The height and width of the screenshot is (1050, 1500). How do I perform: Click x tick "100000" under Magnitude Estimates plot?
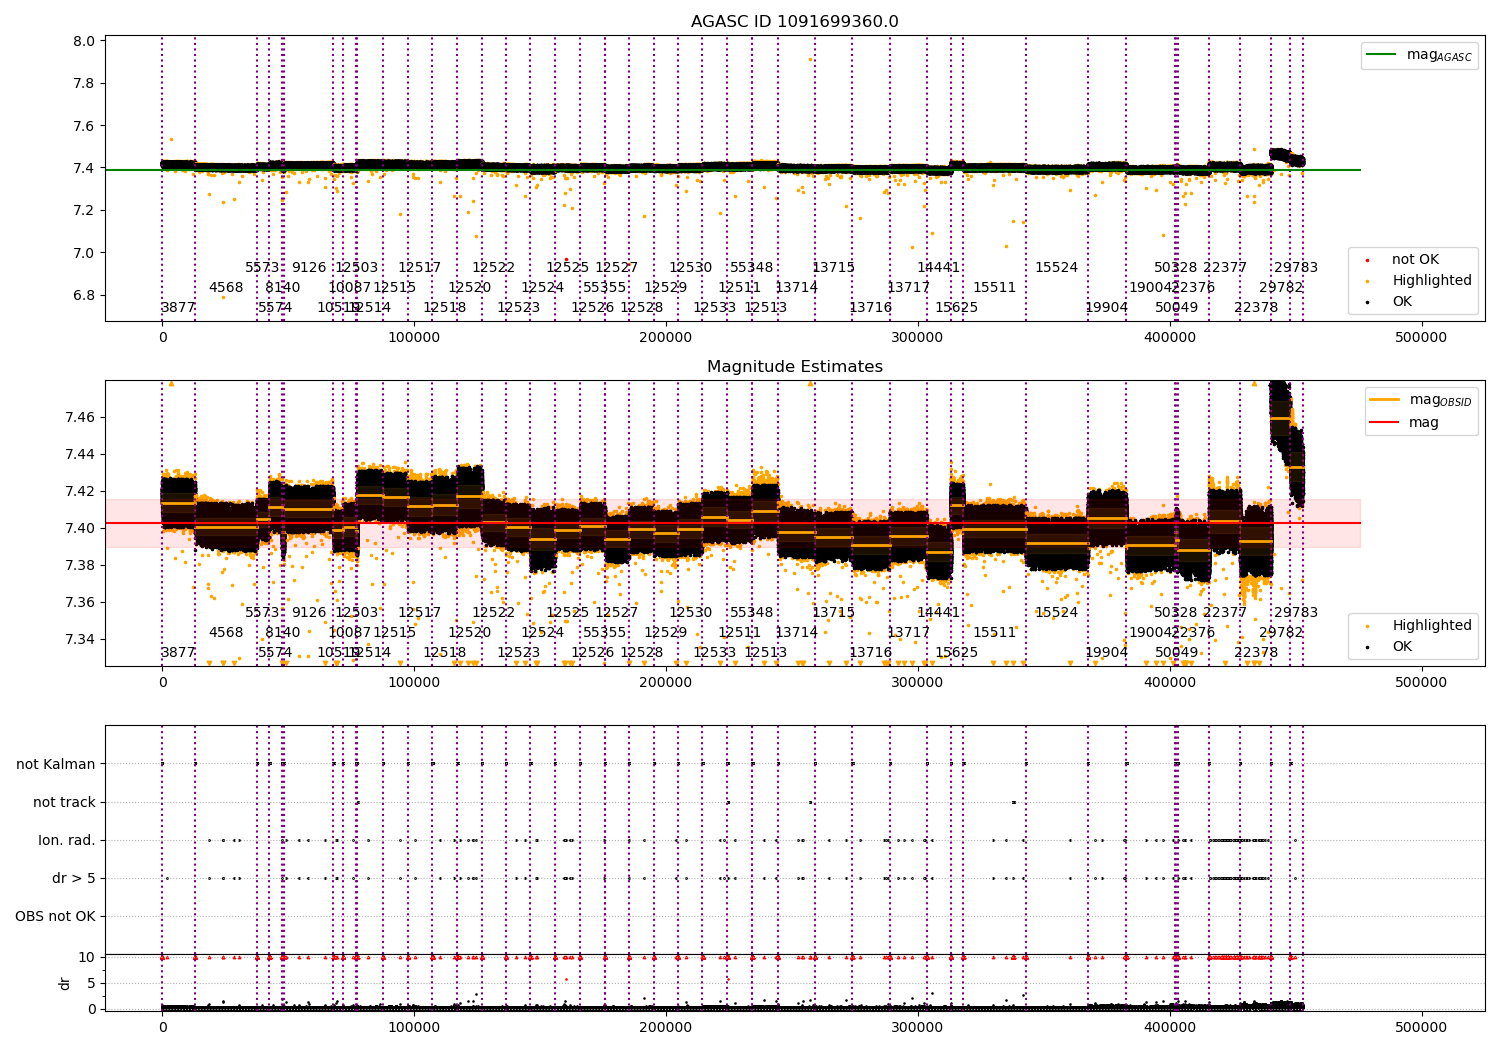pos(414,683)
